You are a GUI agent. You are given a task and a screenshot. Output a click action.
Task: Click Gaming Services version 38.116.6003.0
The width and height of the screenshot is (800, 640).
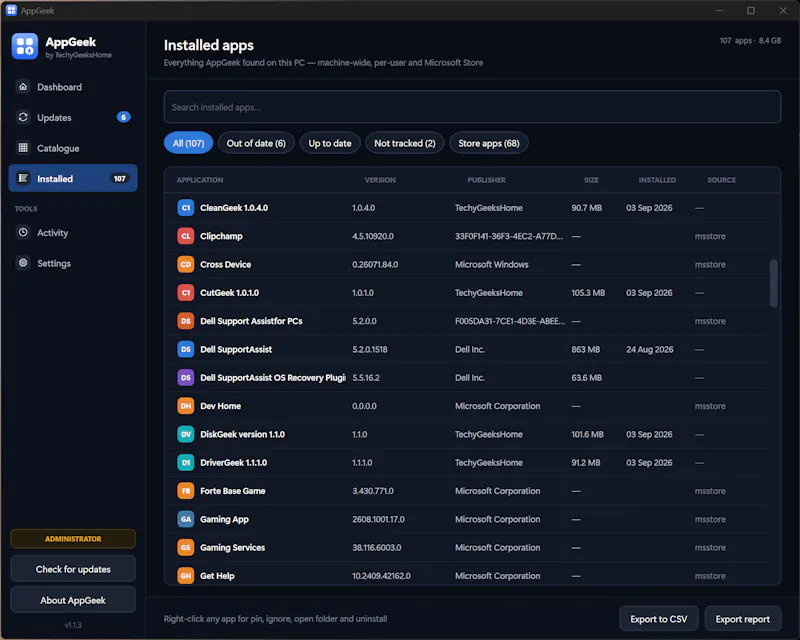click(377, 547)
